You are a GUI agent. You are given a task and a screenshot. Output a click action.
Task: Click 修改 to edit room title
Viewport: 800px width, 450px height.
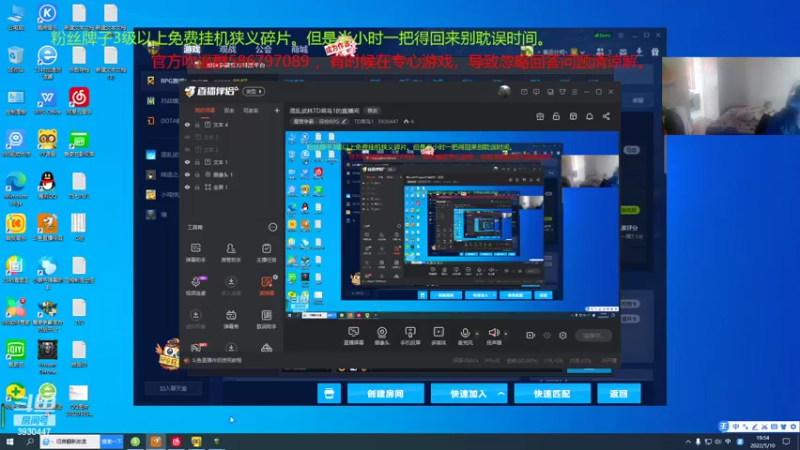[x=372, y=111]
